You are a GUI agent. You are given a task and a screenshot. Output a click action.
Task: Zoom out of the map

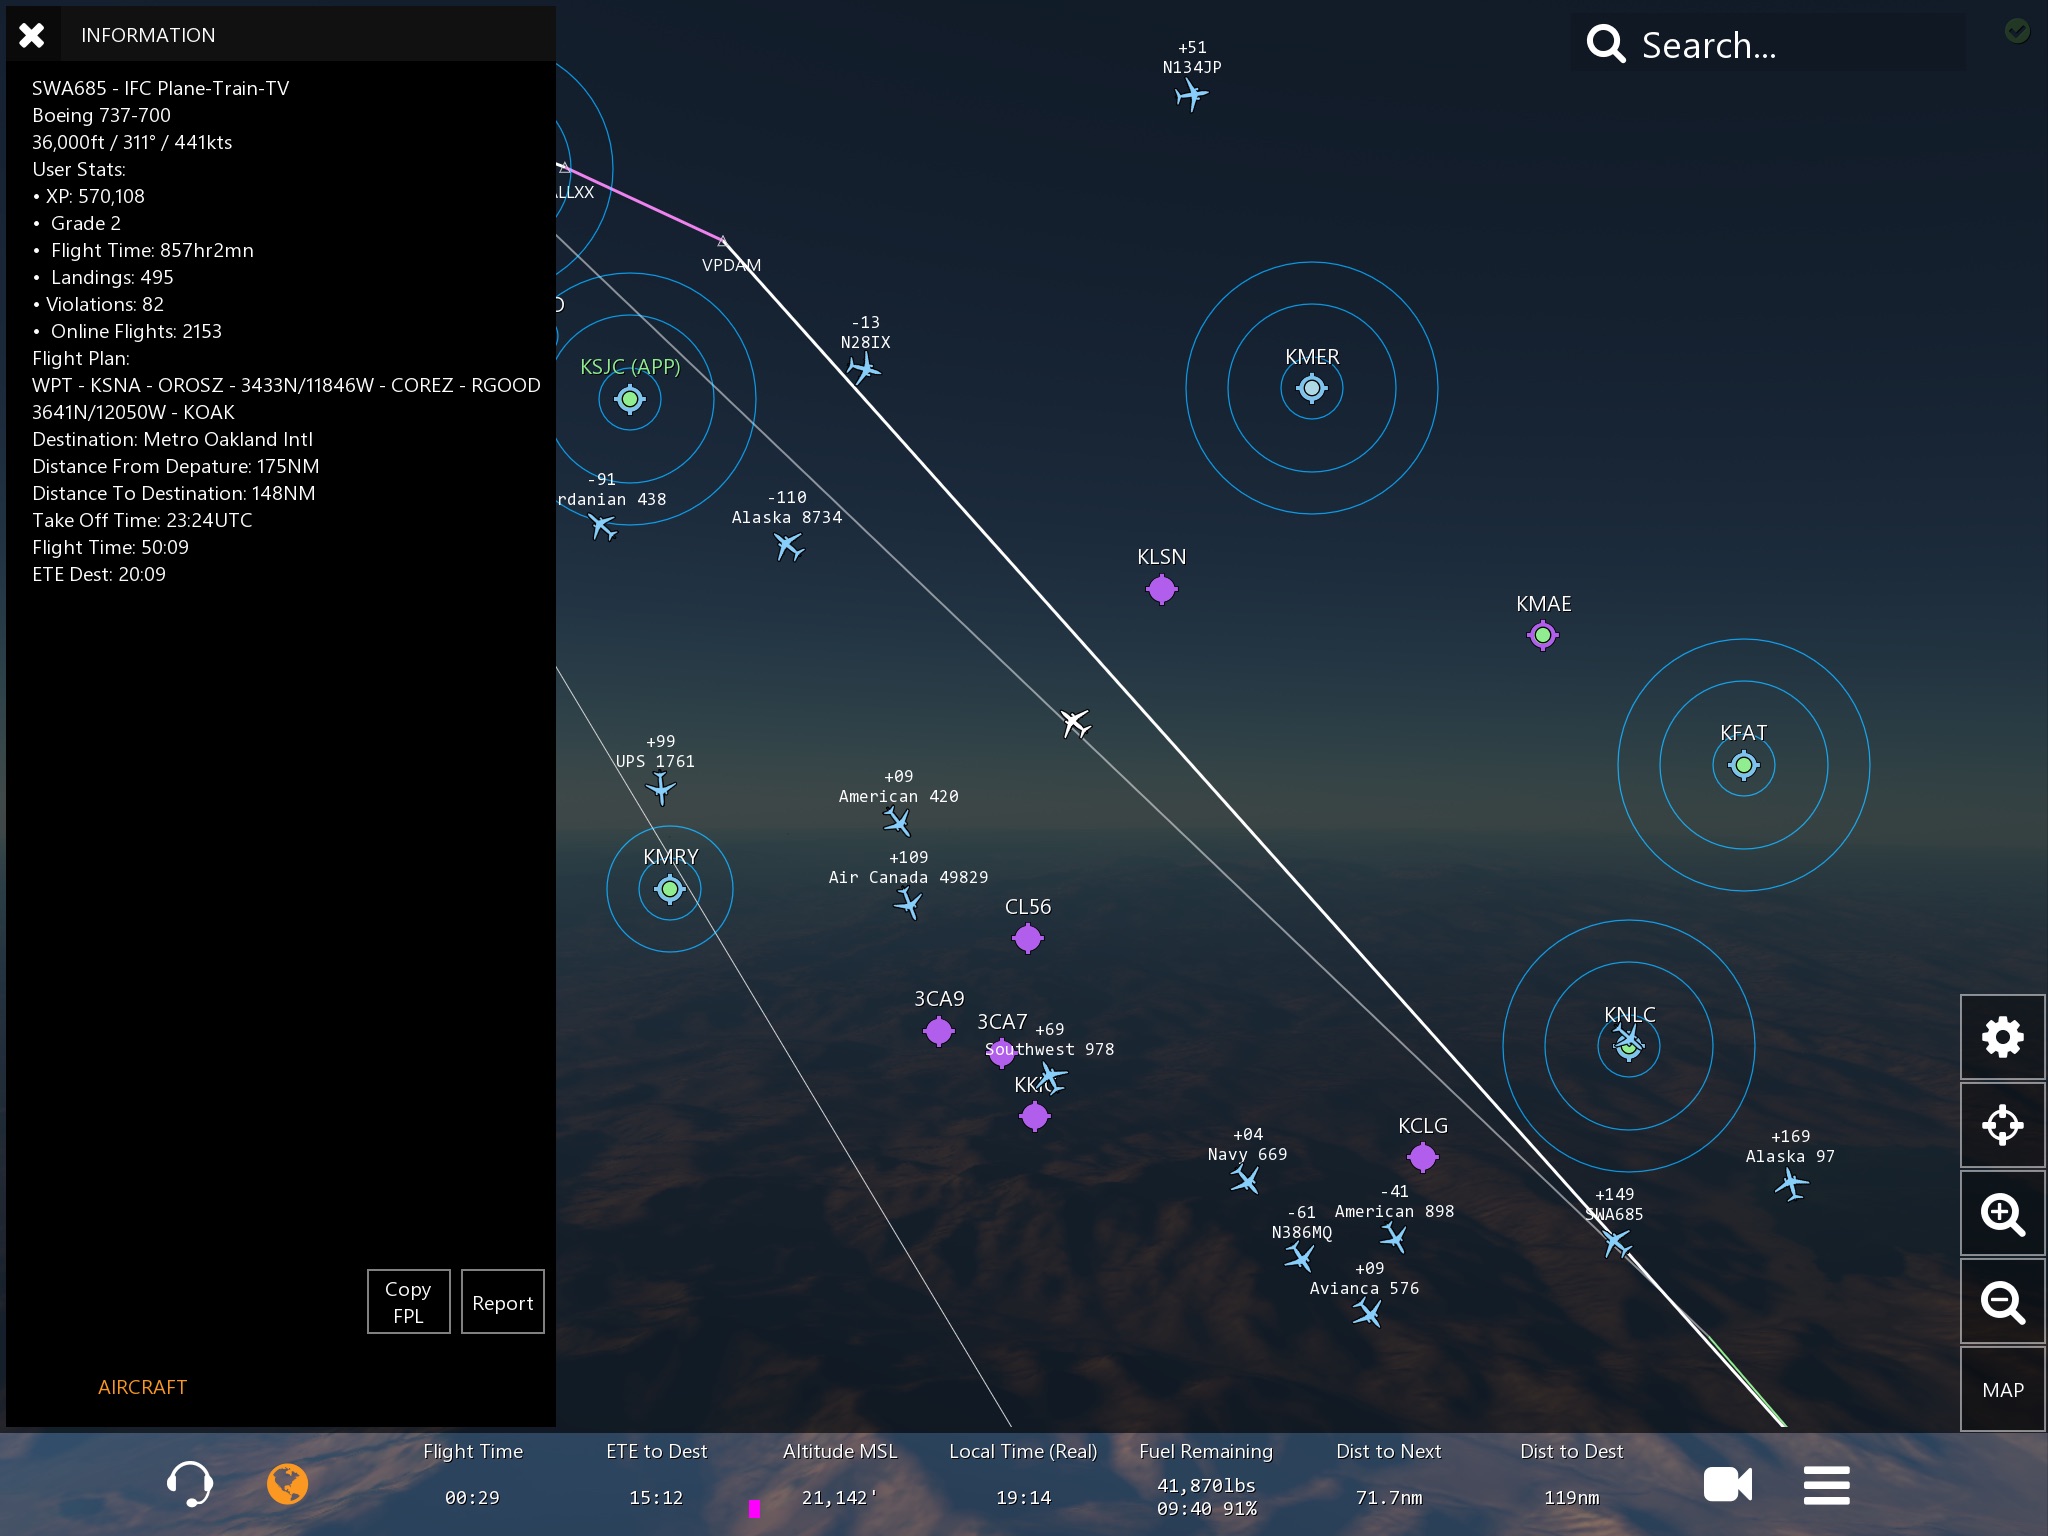click(2002, 1302)
